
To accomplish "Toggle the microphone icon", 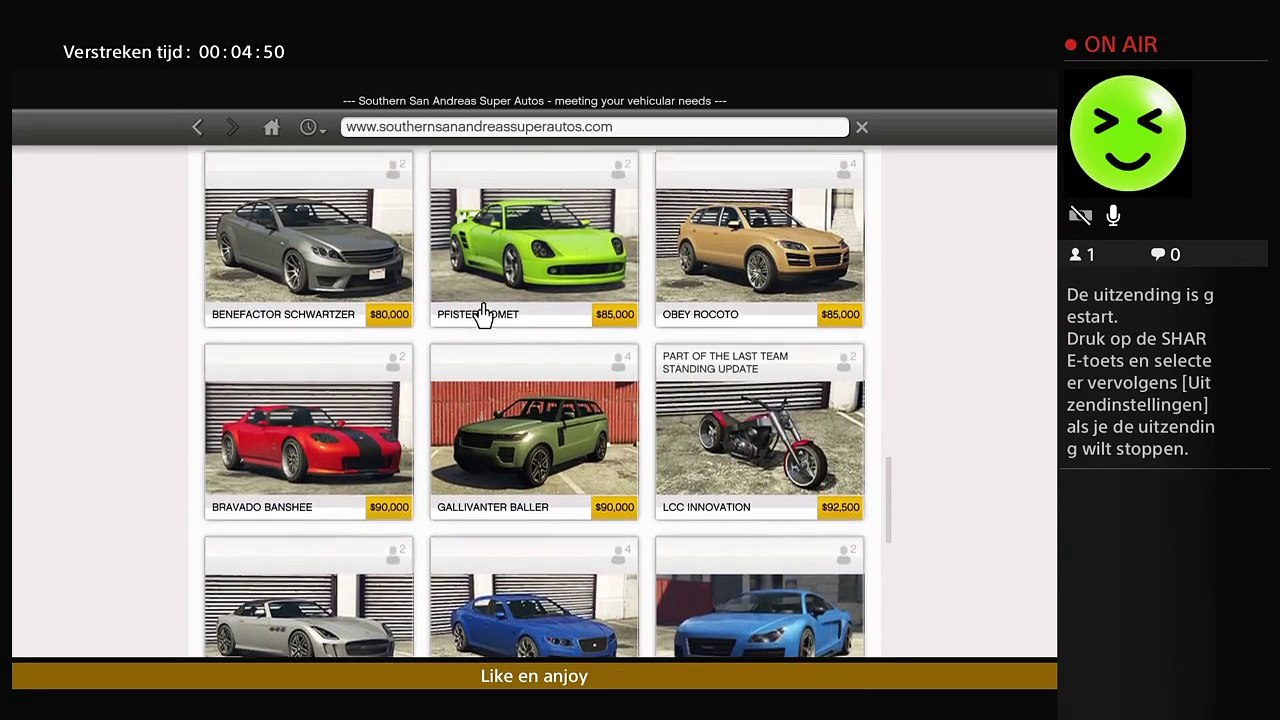I will pos(1113,215).
